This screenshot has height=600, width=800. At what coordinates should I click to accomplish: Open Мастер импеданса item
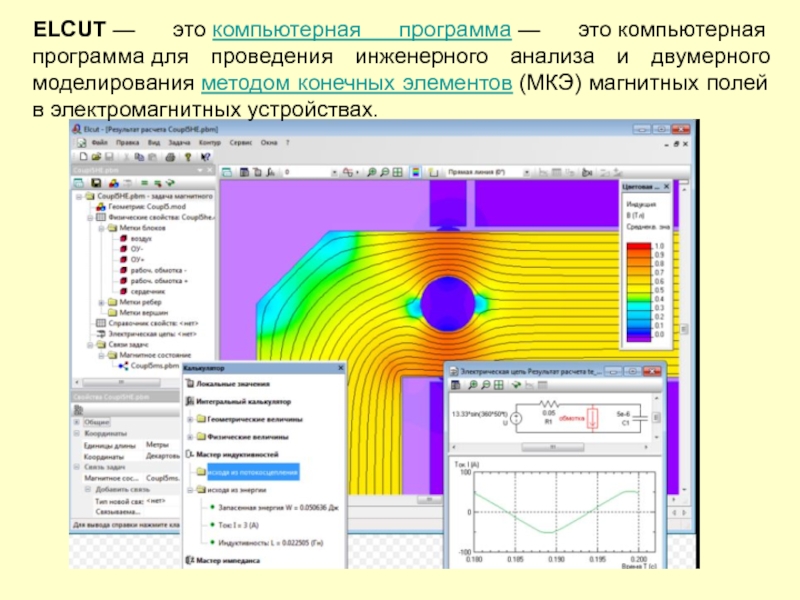(x=228, y=561)
